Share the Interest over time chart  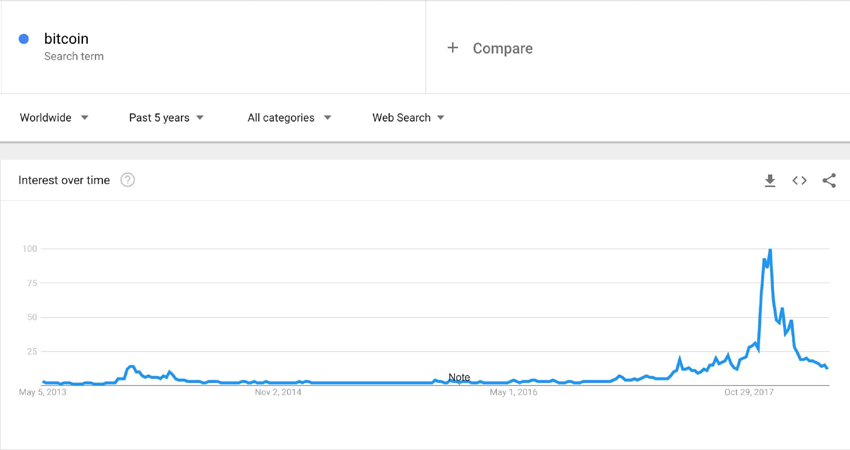coord(829,181)
